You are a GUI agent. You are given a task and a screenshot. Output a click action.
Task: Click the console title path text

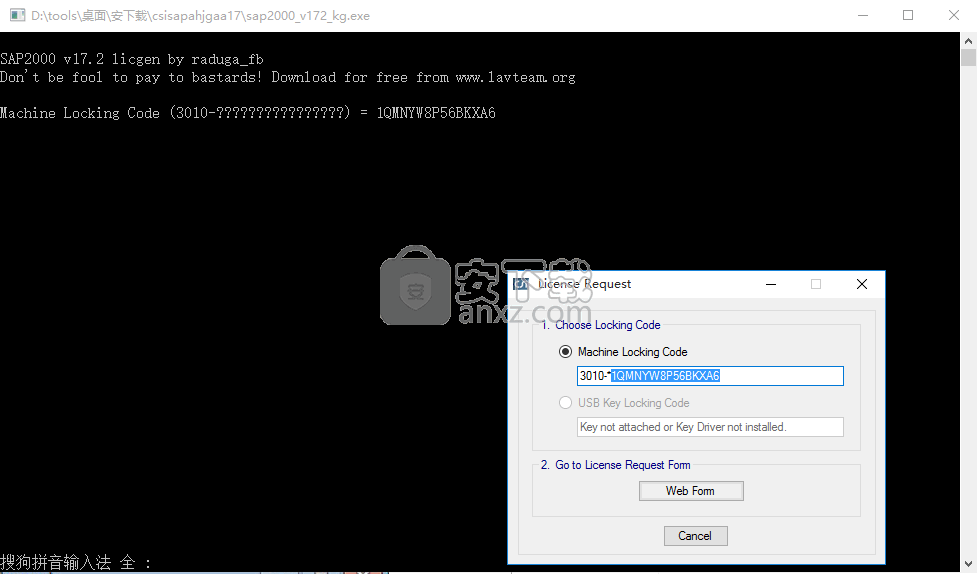point(200,16)
